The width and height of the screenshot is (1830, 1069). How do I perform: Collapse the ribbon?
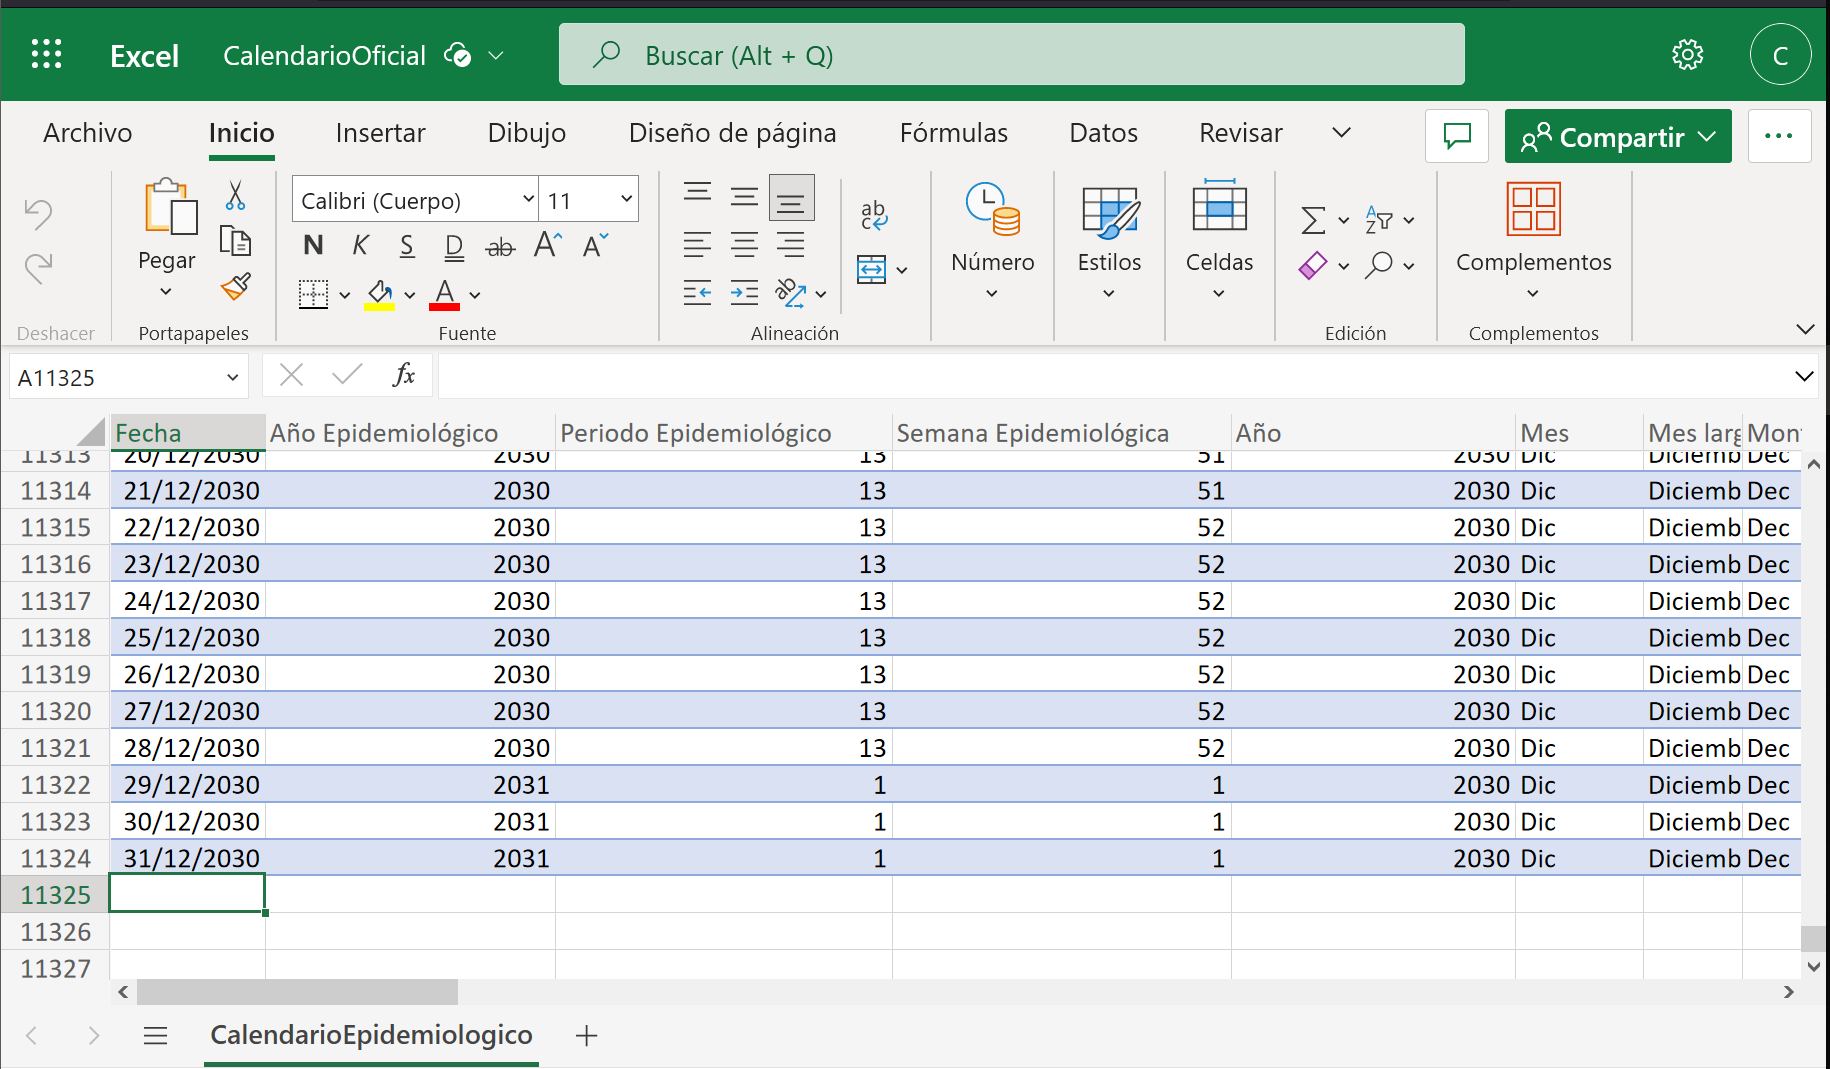click(1805, 329)
